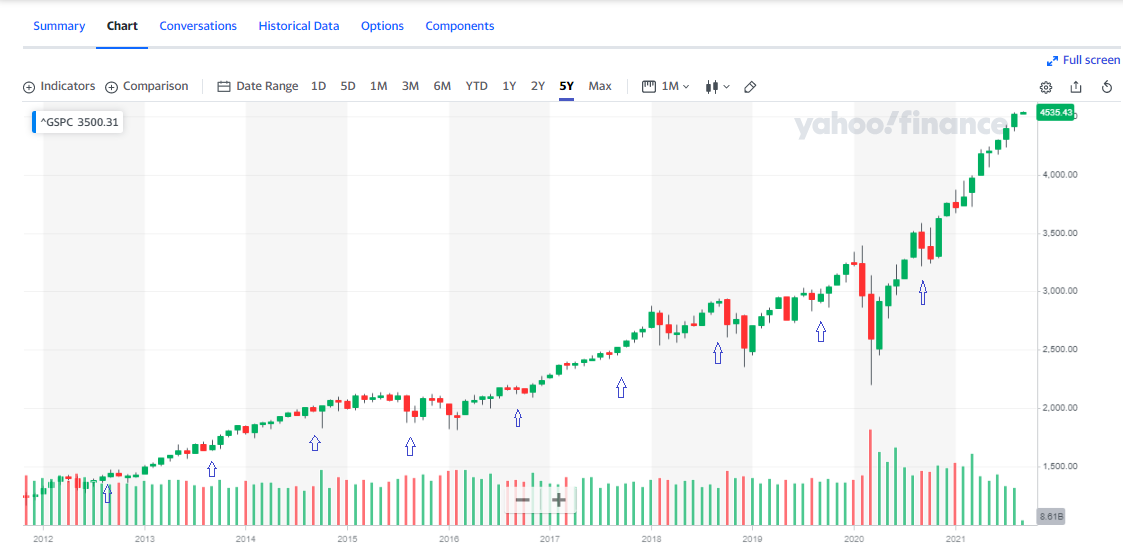Set range to 3M
1123x552 pixels.
pos(410,87)
